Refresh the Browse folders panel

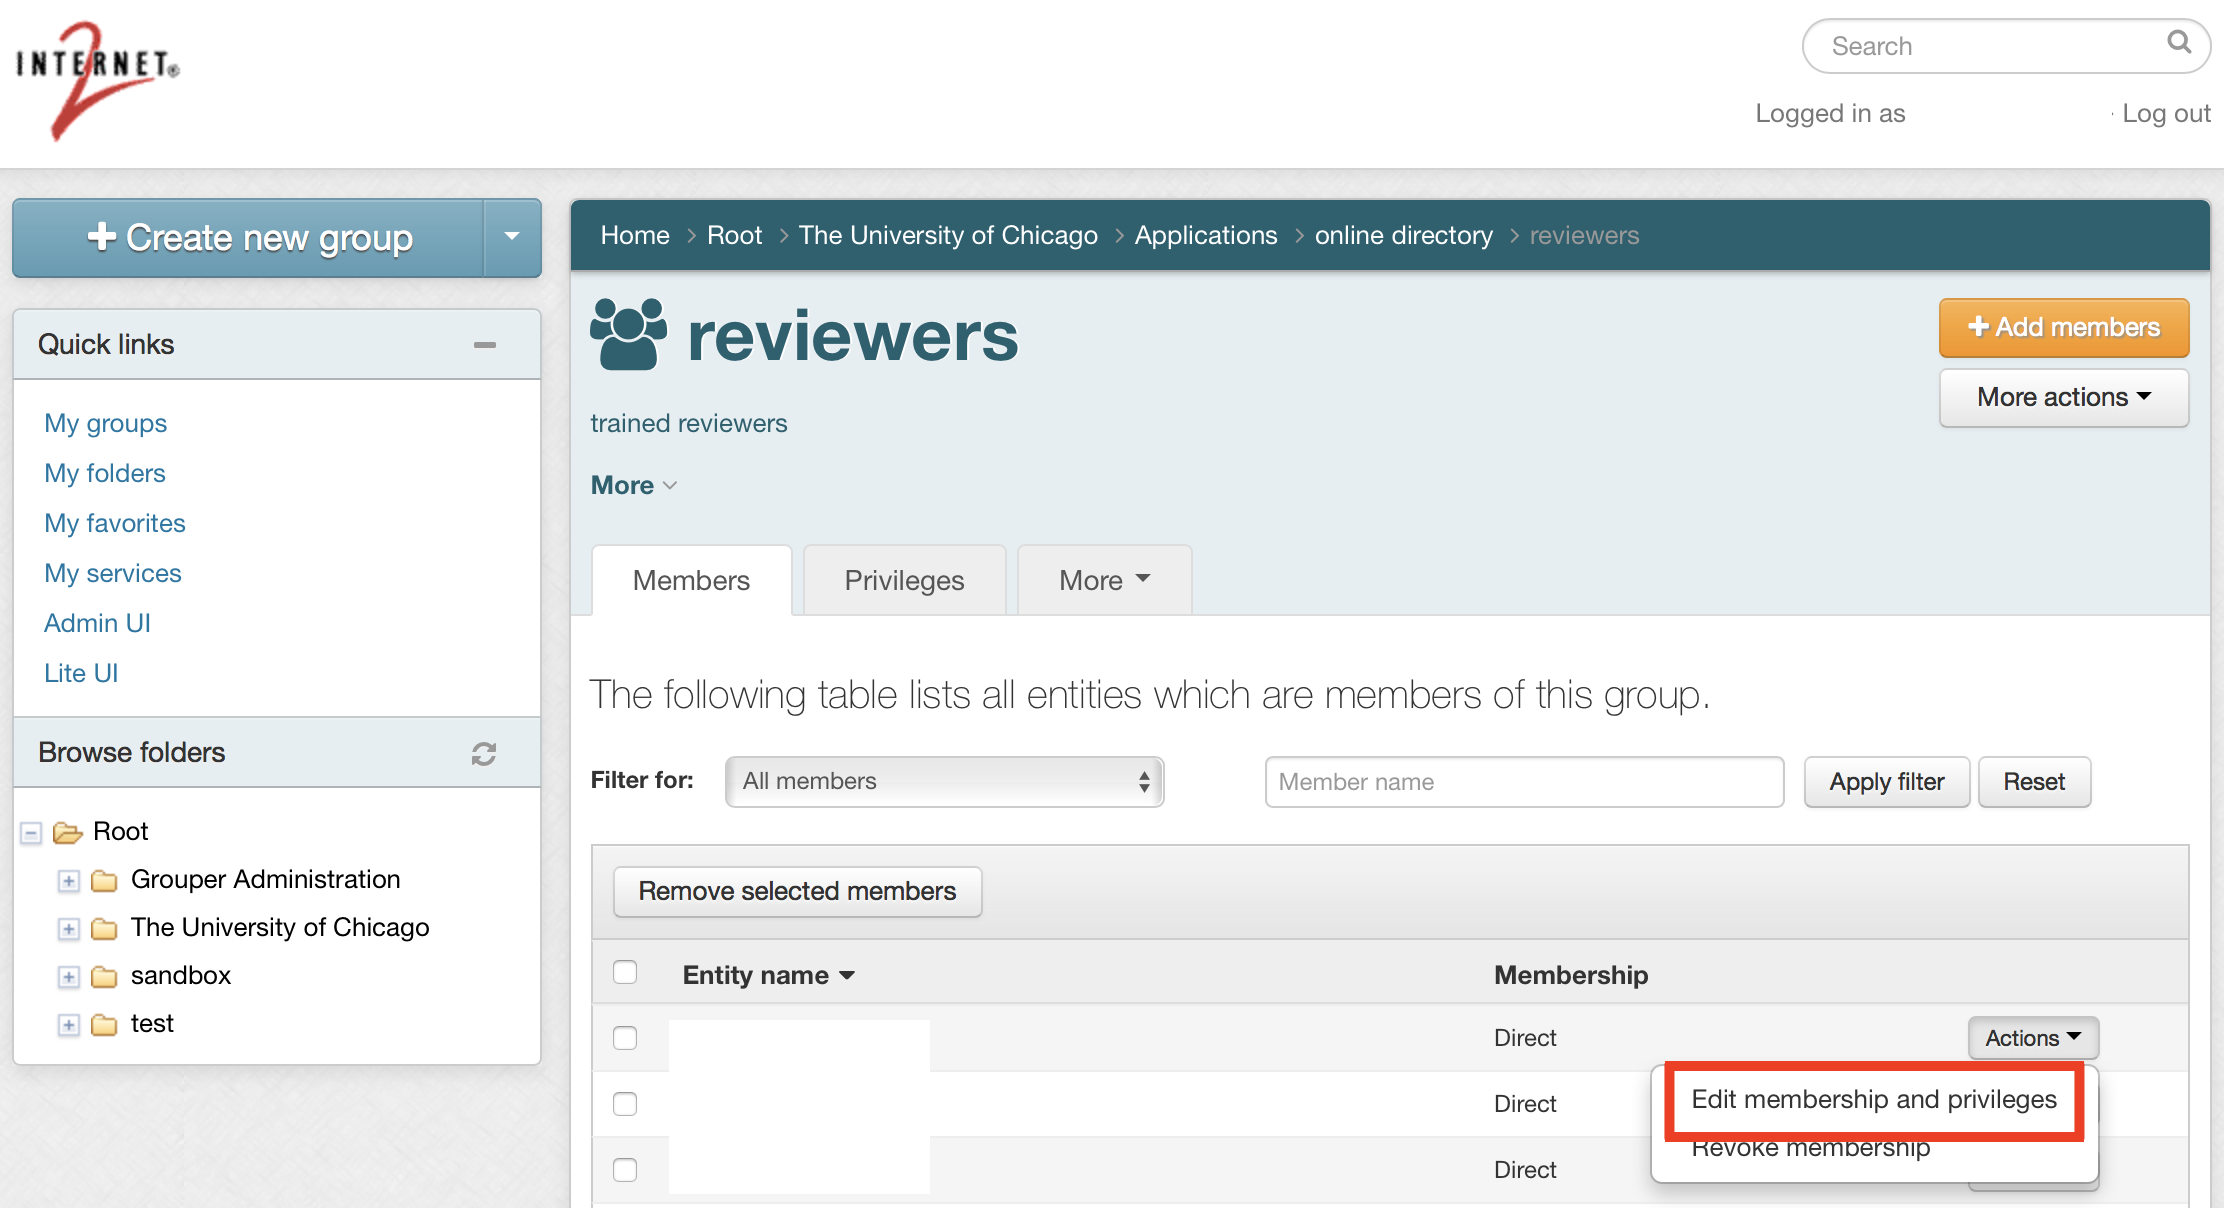(x=485, y=753)
